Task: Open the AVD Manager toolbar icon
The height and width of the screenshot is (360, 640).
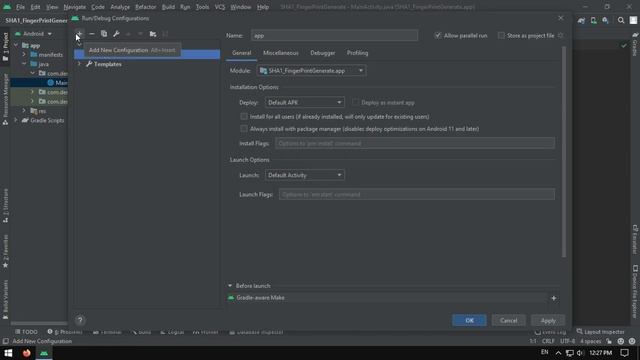Action: pos(593,20)
